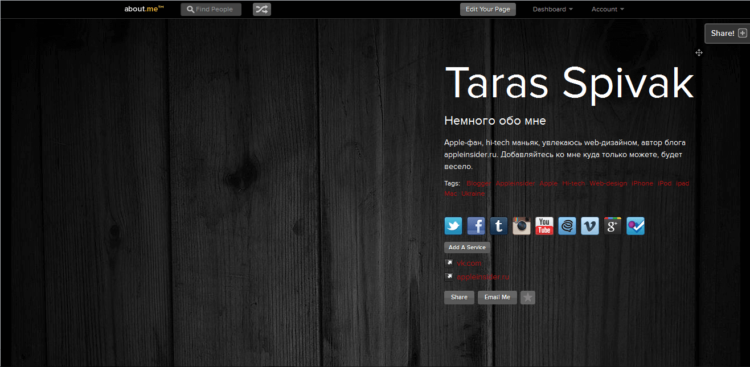Toggle the favorite star button

click(x=528, y=298)
